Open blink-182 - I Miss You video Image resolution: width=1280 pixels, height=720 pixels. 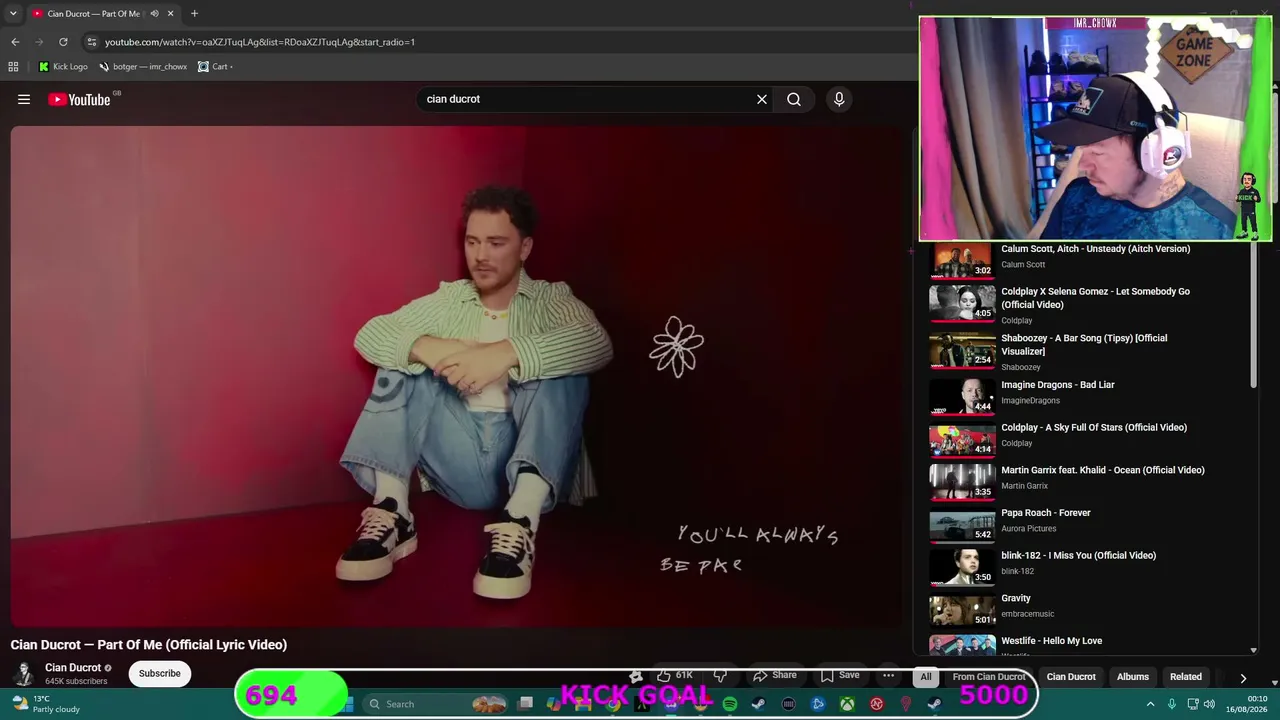pyautogui.click(x=1078, y=556)
